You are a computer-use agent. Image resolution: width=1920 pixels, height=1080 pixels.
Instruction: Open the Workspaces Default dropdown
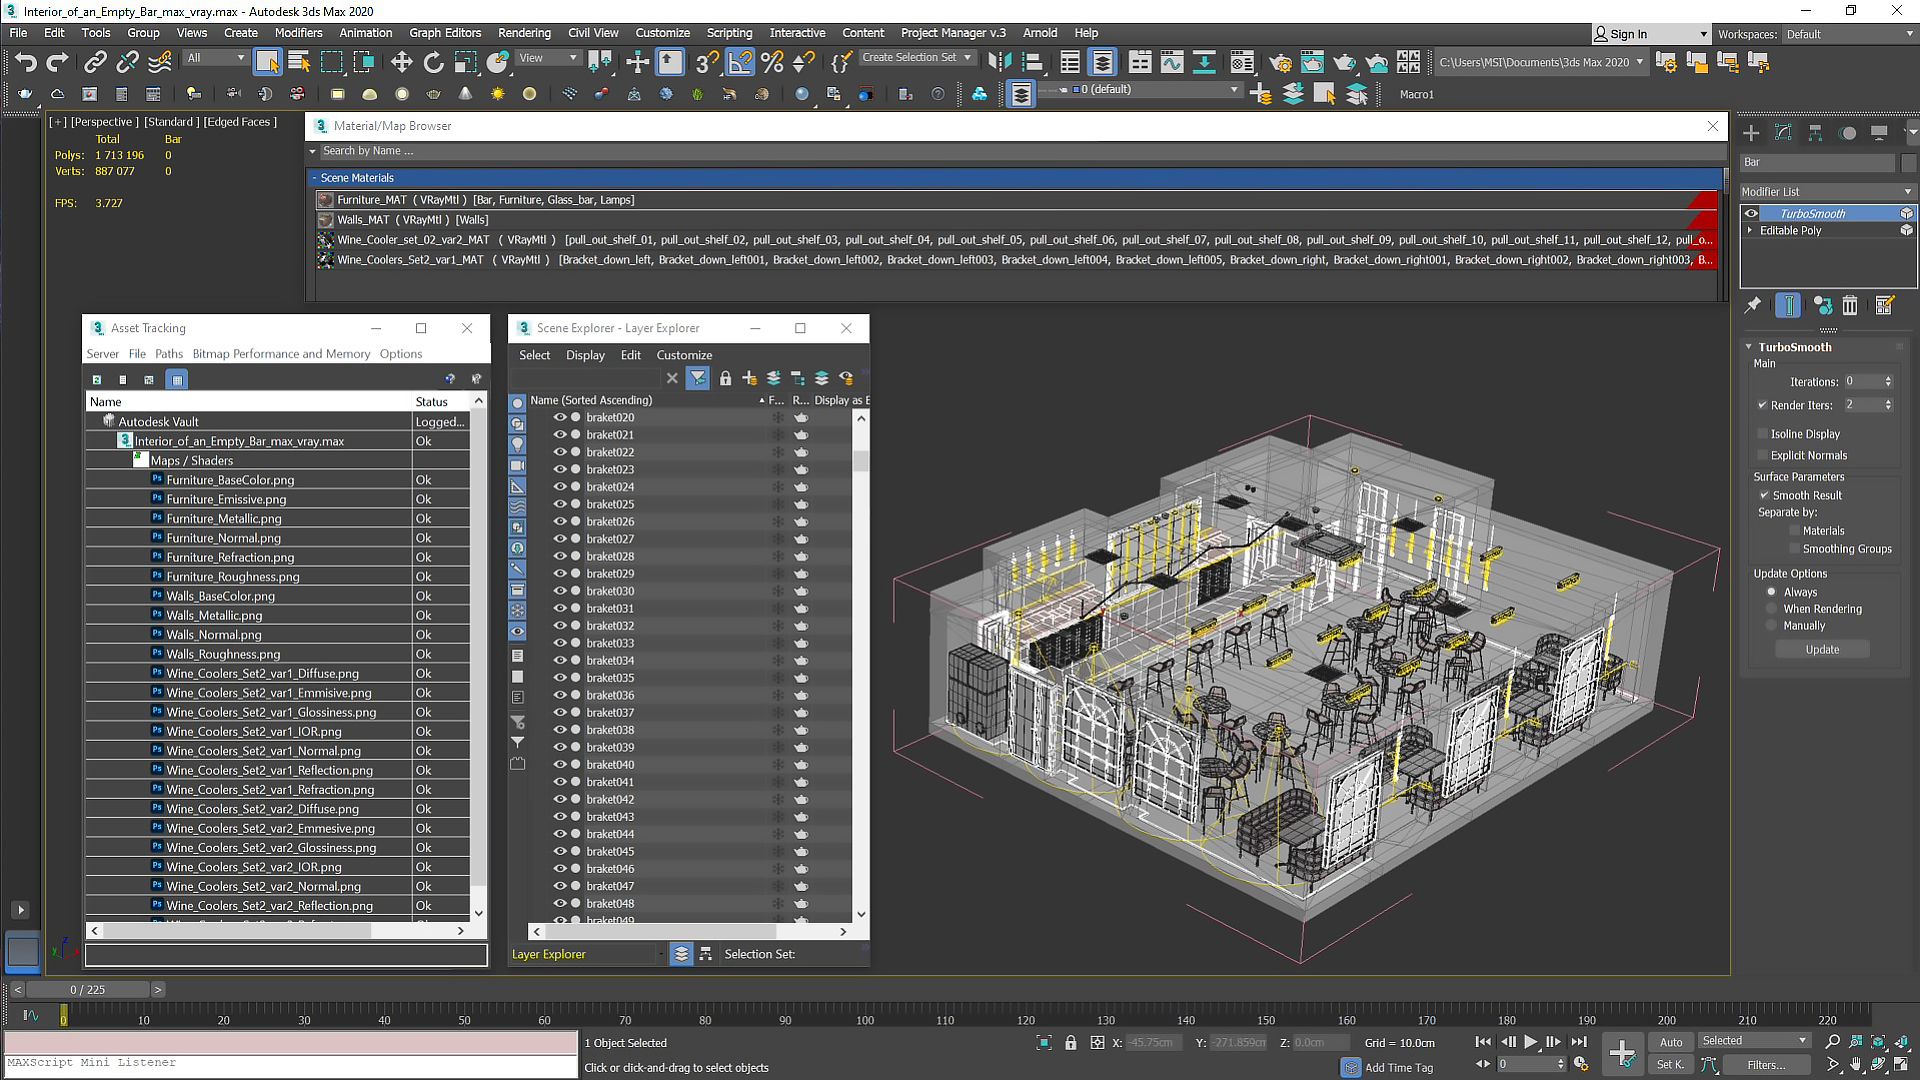[x=1850, y=34]
